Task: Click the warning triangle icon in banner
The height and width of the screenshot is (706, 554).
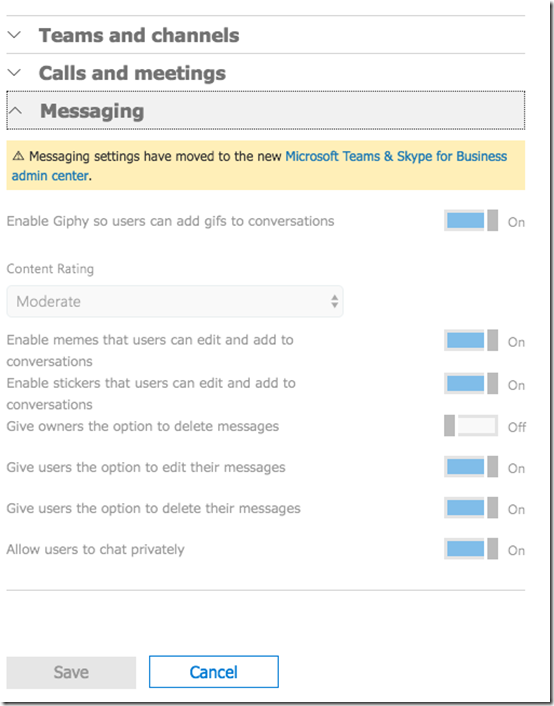Action: pyautogui.click(x=18, y=156)
